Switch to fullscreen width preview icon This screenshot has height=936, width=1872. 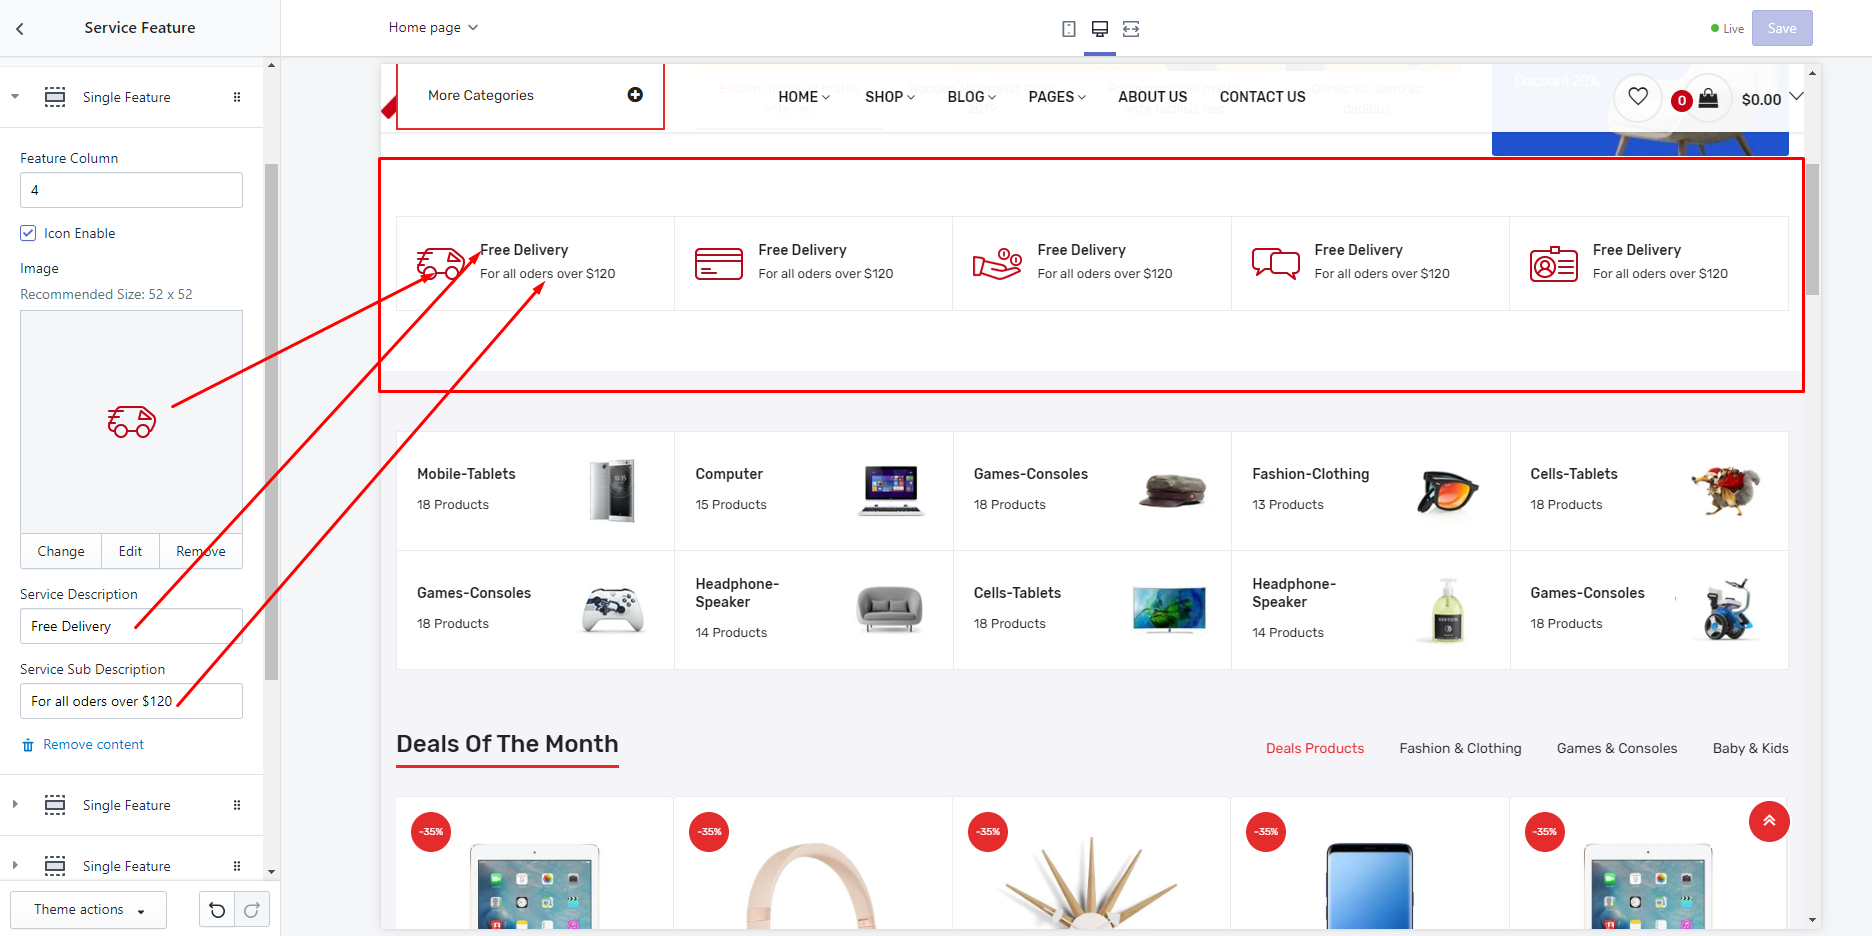tap(1131, 29)
